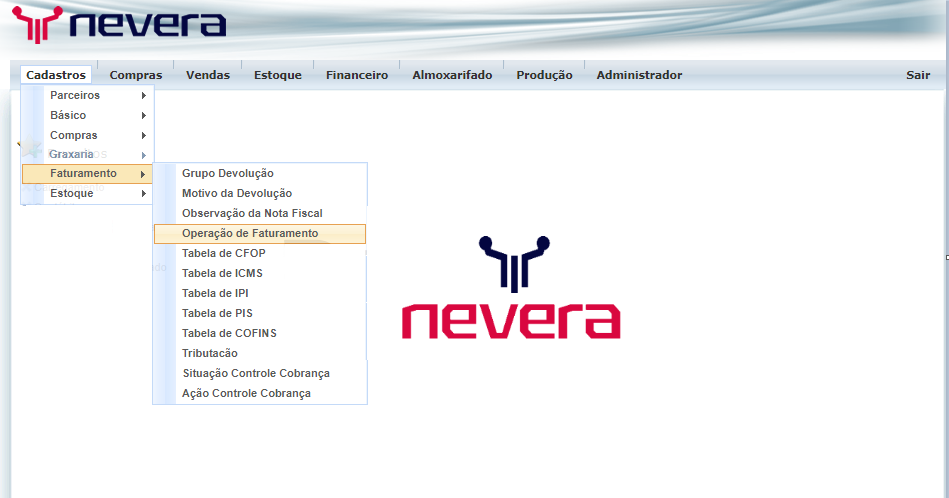This screenshot has width=949, height=498.
Task: Select Tabela de COFINS
Action: tap(260, 333)
